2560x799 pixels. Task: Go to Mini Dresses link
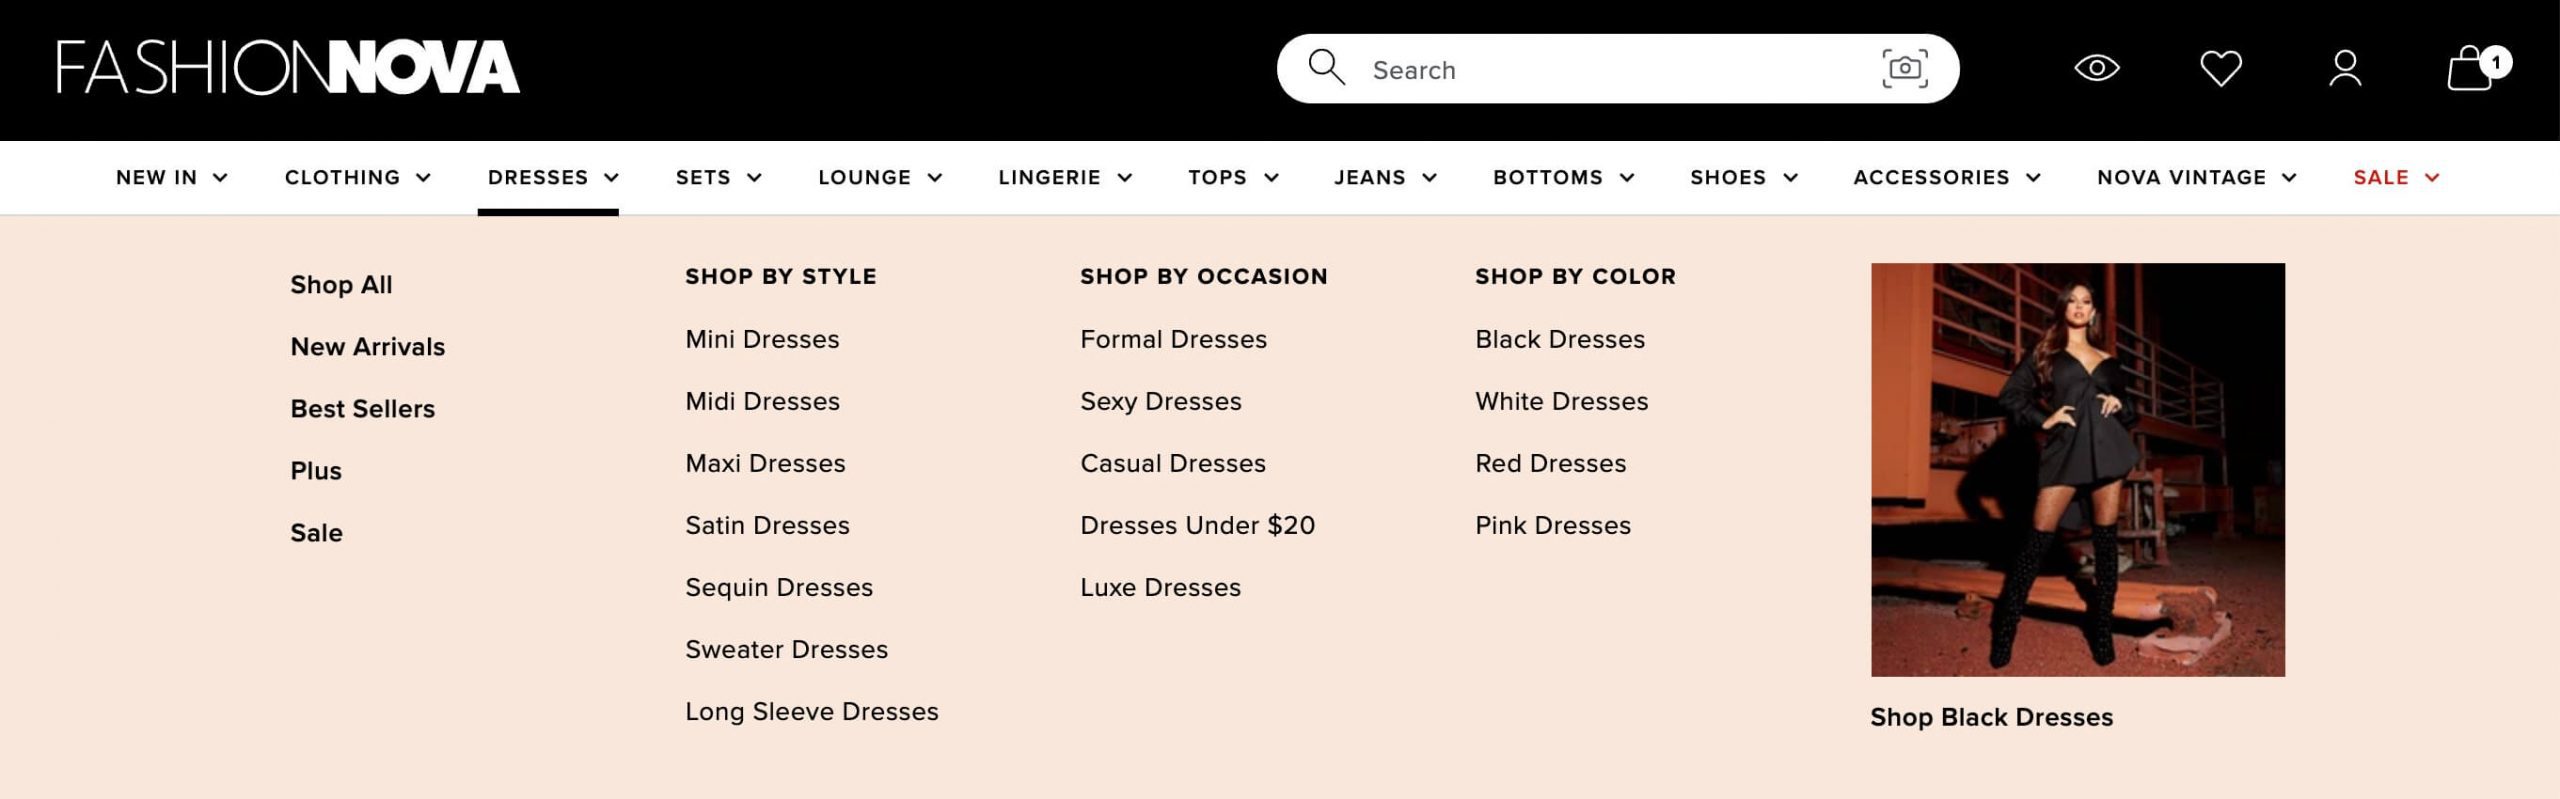click(x=762, y=340)
